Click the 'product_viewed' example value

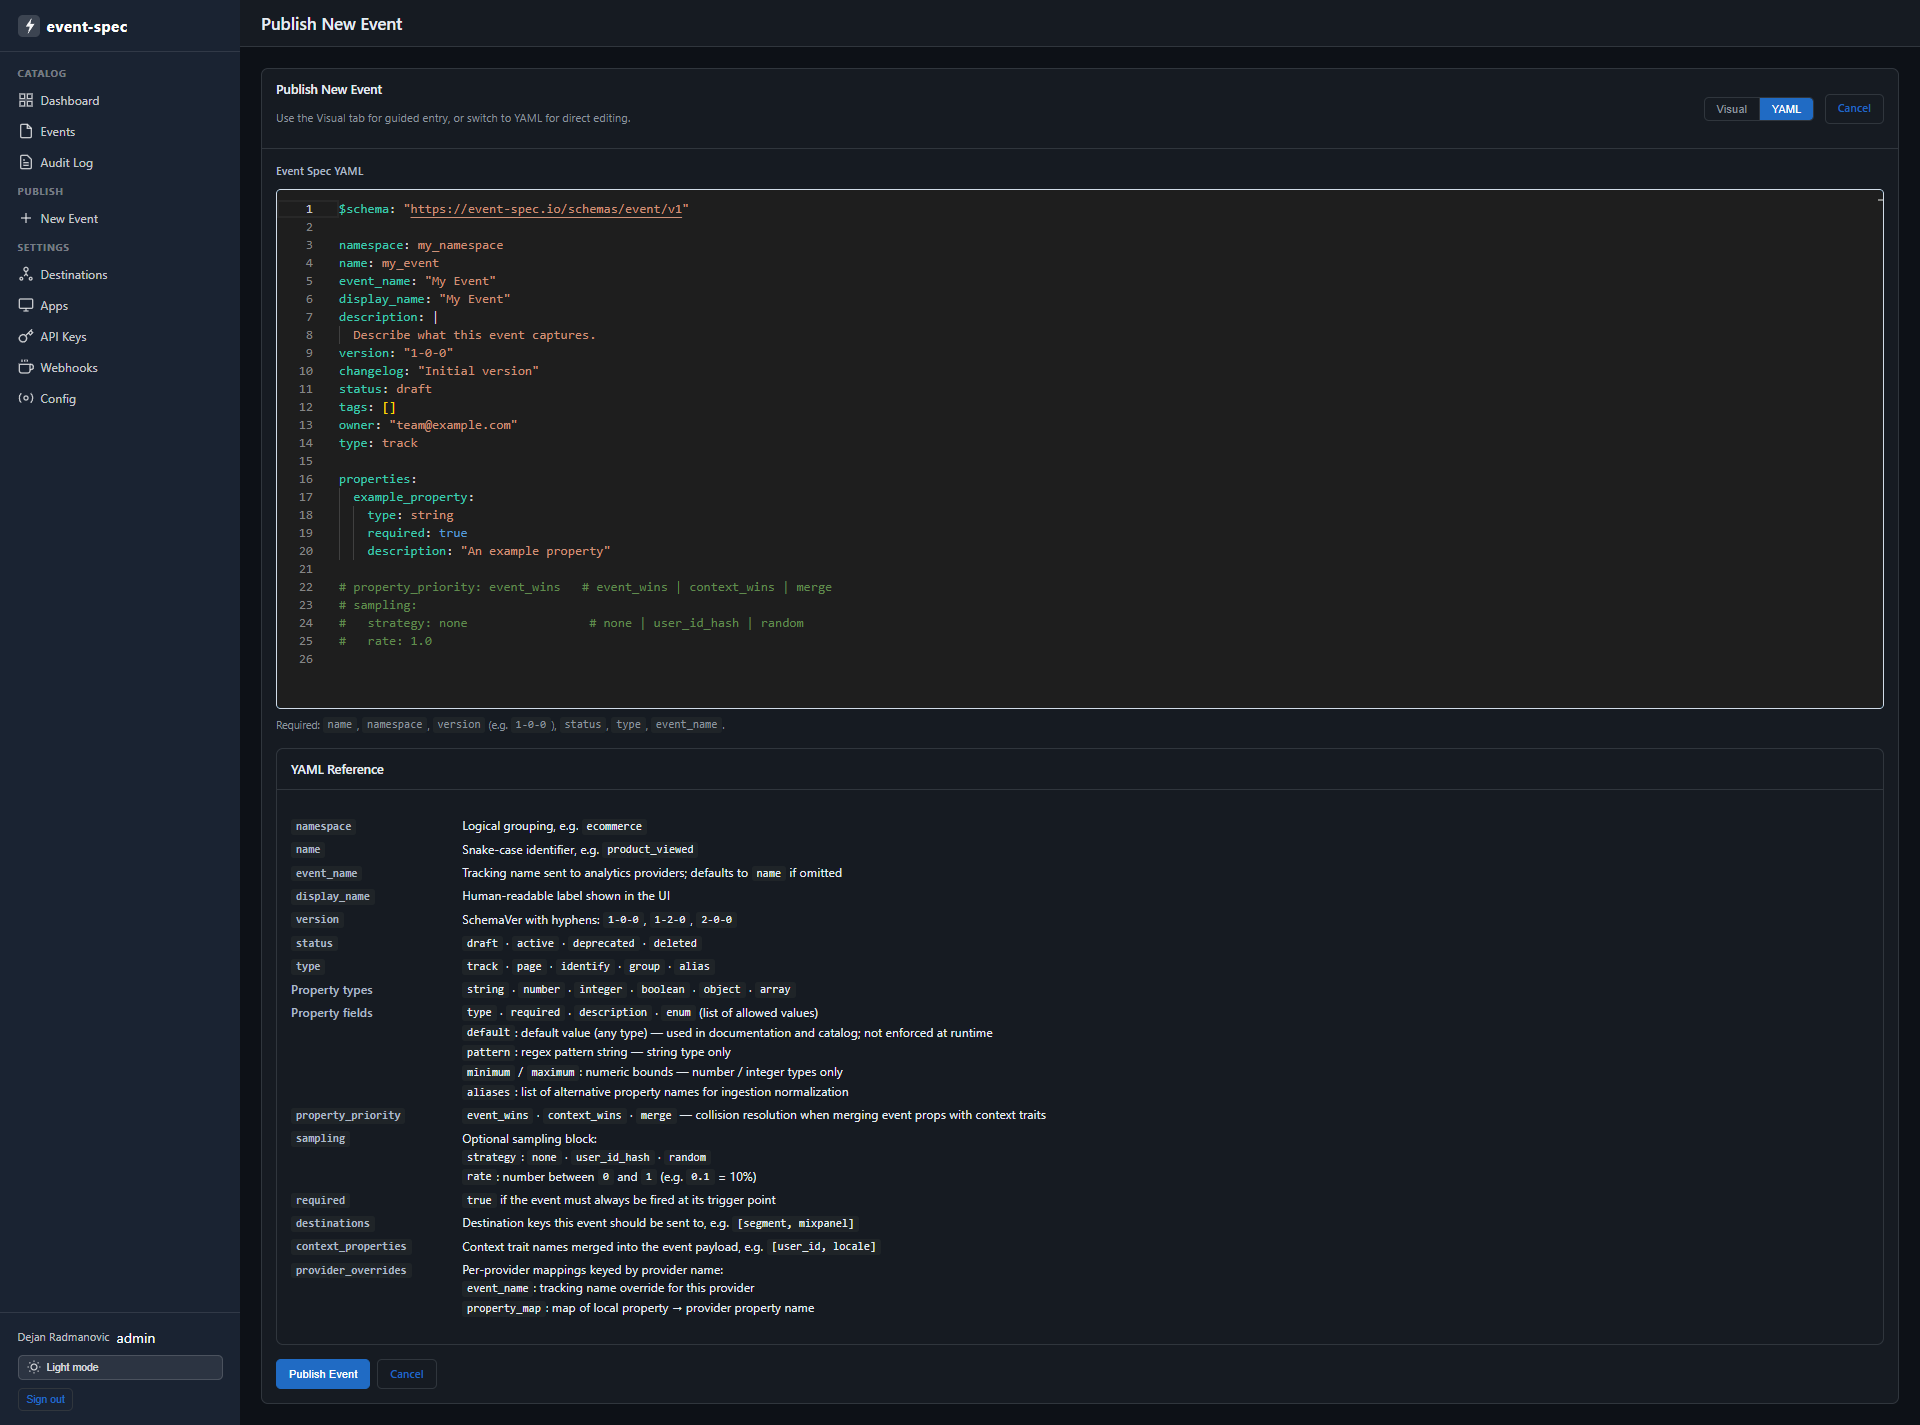650,849
